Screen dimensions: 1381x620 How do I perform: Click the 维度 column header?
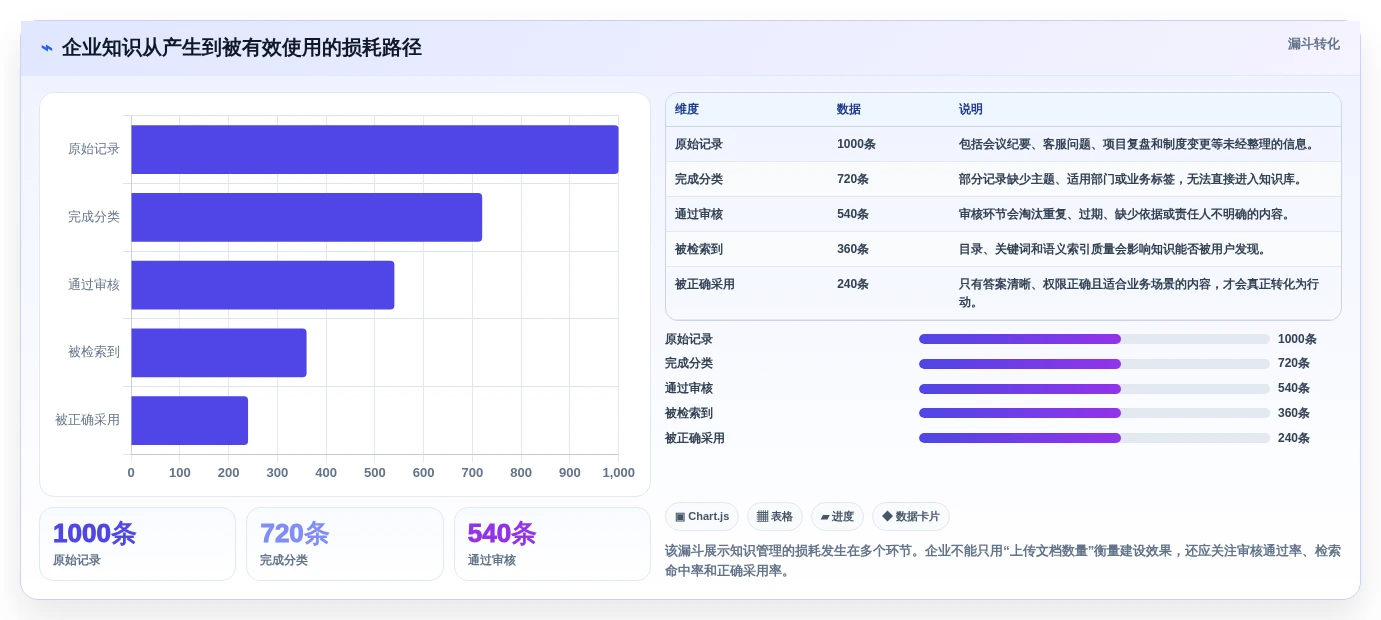point(687,109)
